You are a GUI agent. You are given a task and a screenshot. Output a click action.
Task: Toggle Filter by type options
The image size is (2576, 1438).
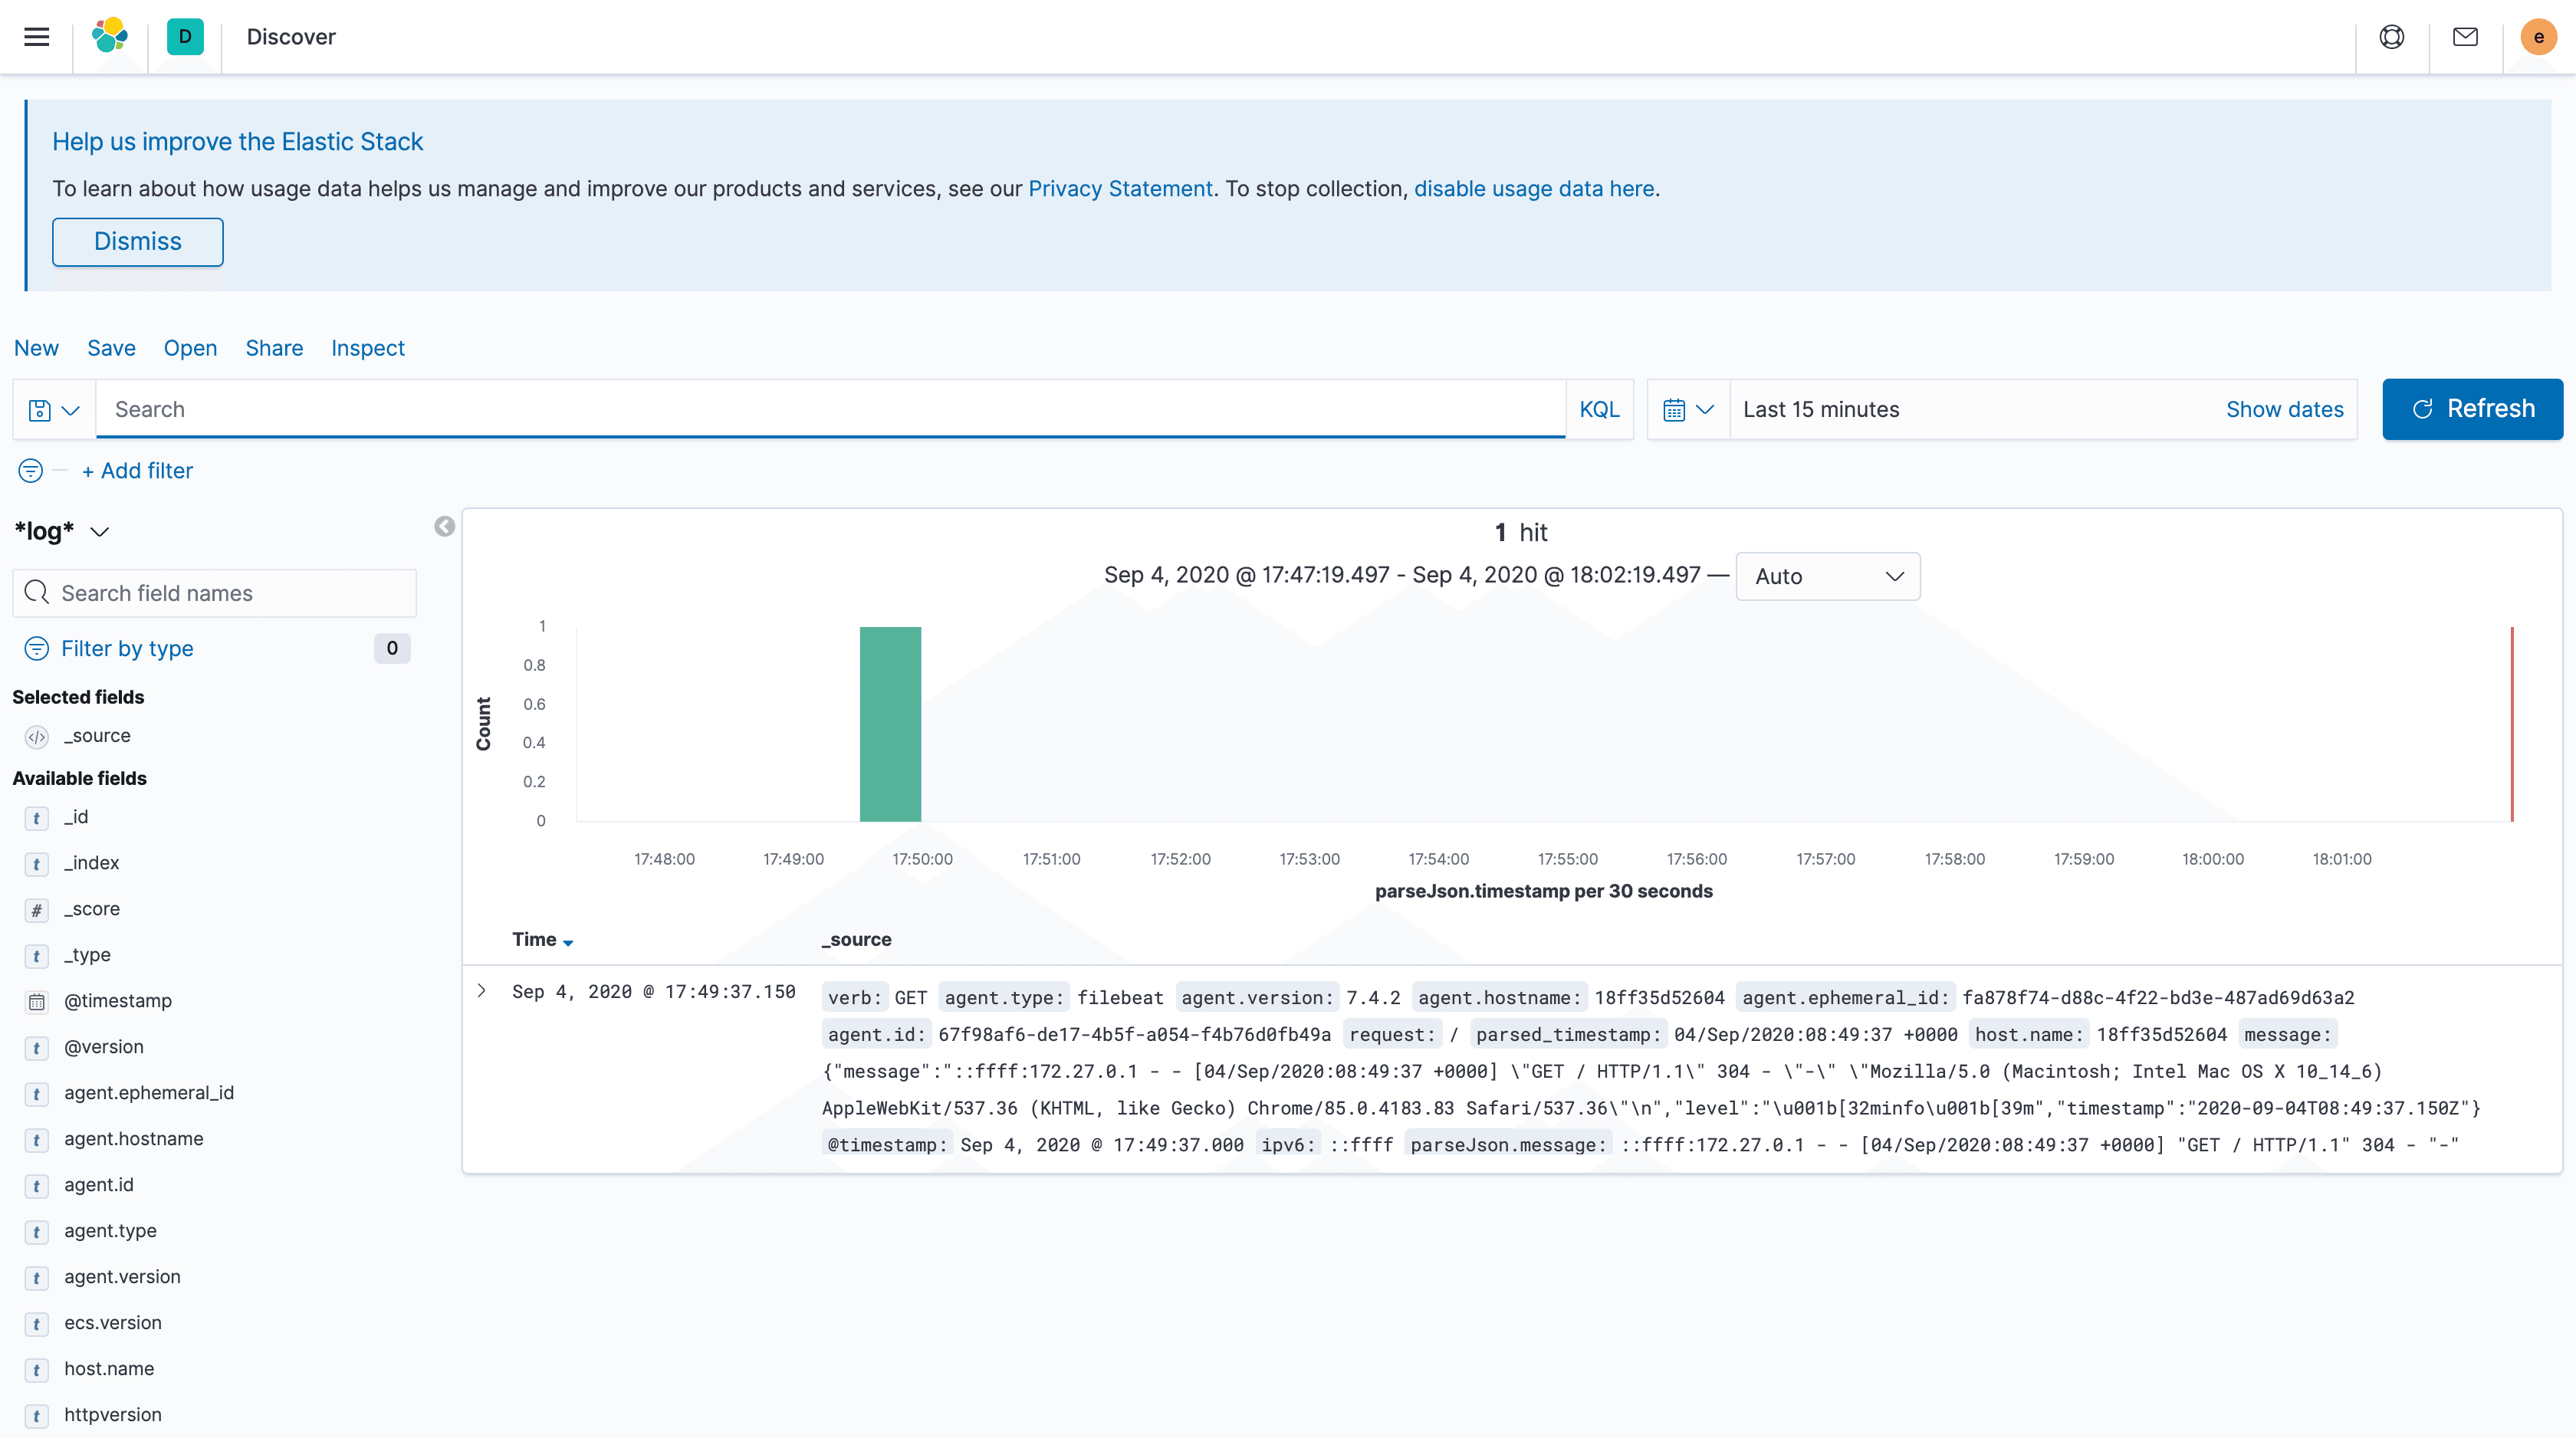[x=127, y=649]
